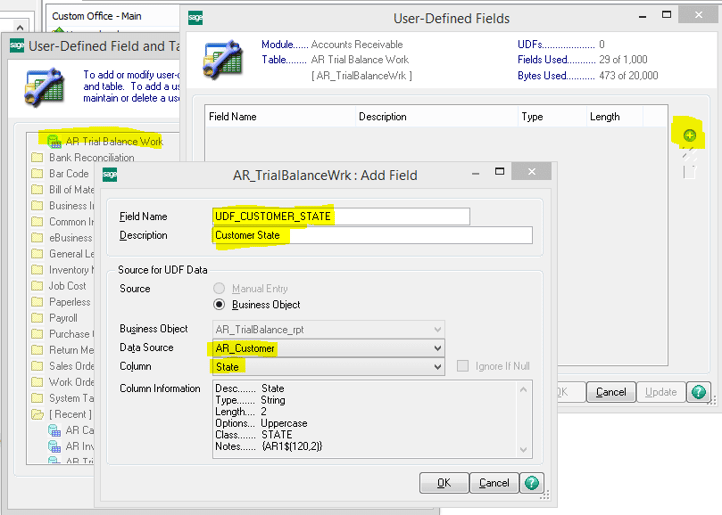Click the help icon in Add Field dialog
The height and width of the screenshot is (515, 722).
click(532, 483)
